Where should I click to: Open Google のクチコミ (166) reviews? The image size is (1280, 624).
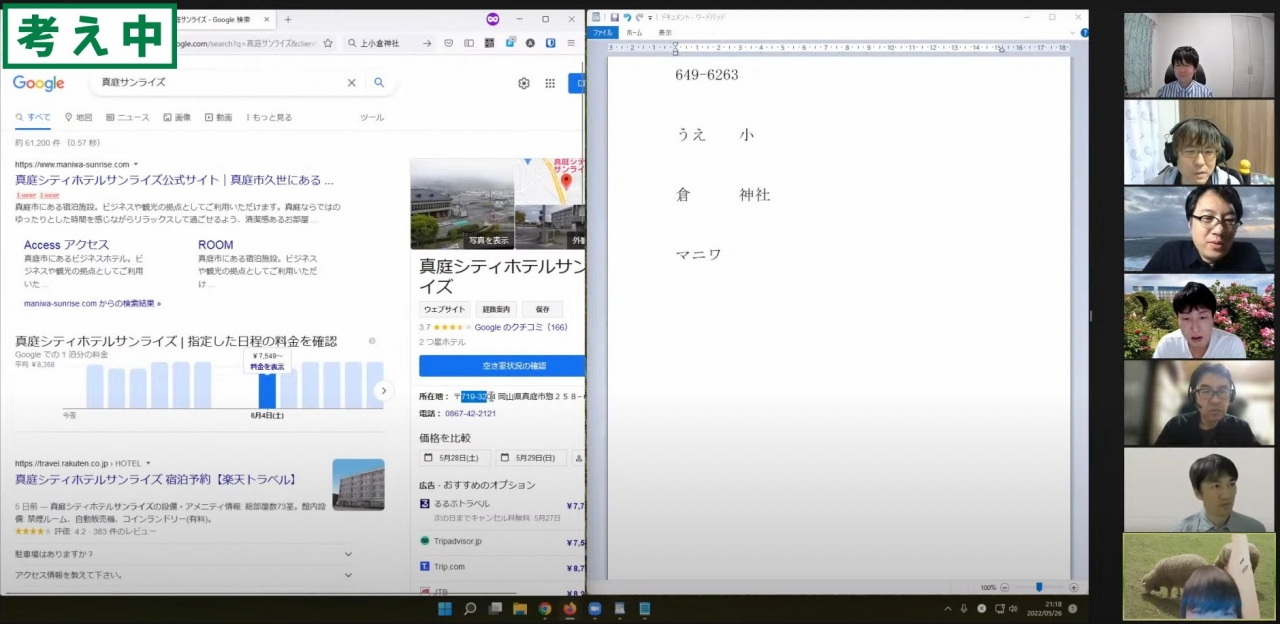coord(521,327)
